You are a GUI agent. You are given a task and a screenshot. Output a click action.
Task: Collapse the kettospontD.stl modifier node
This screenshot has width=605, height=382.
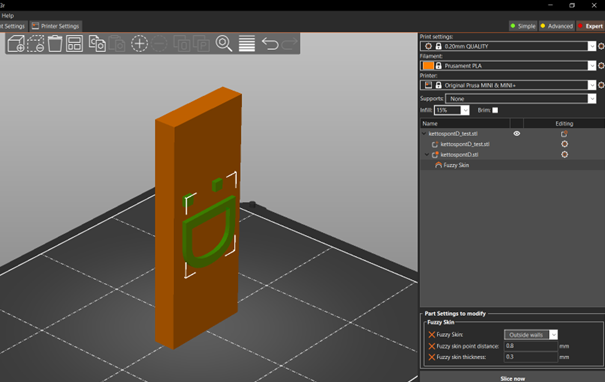tap(427, 154)
